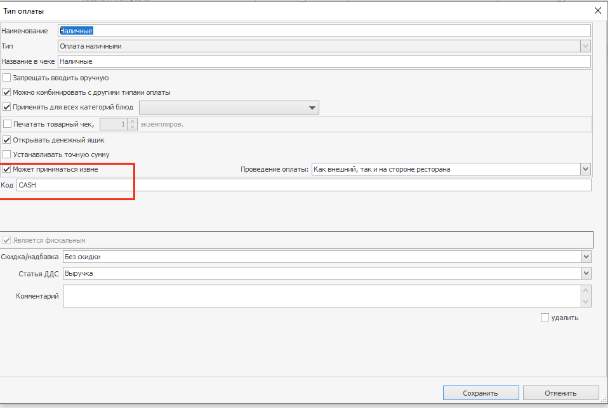Check the удалить checkbox

[545, 318]
